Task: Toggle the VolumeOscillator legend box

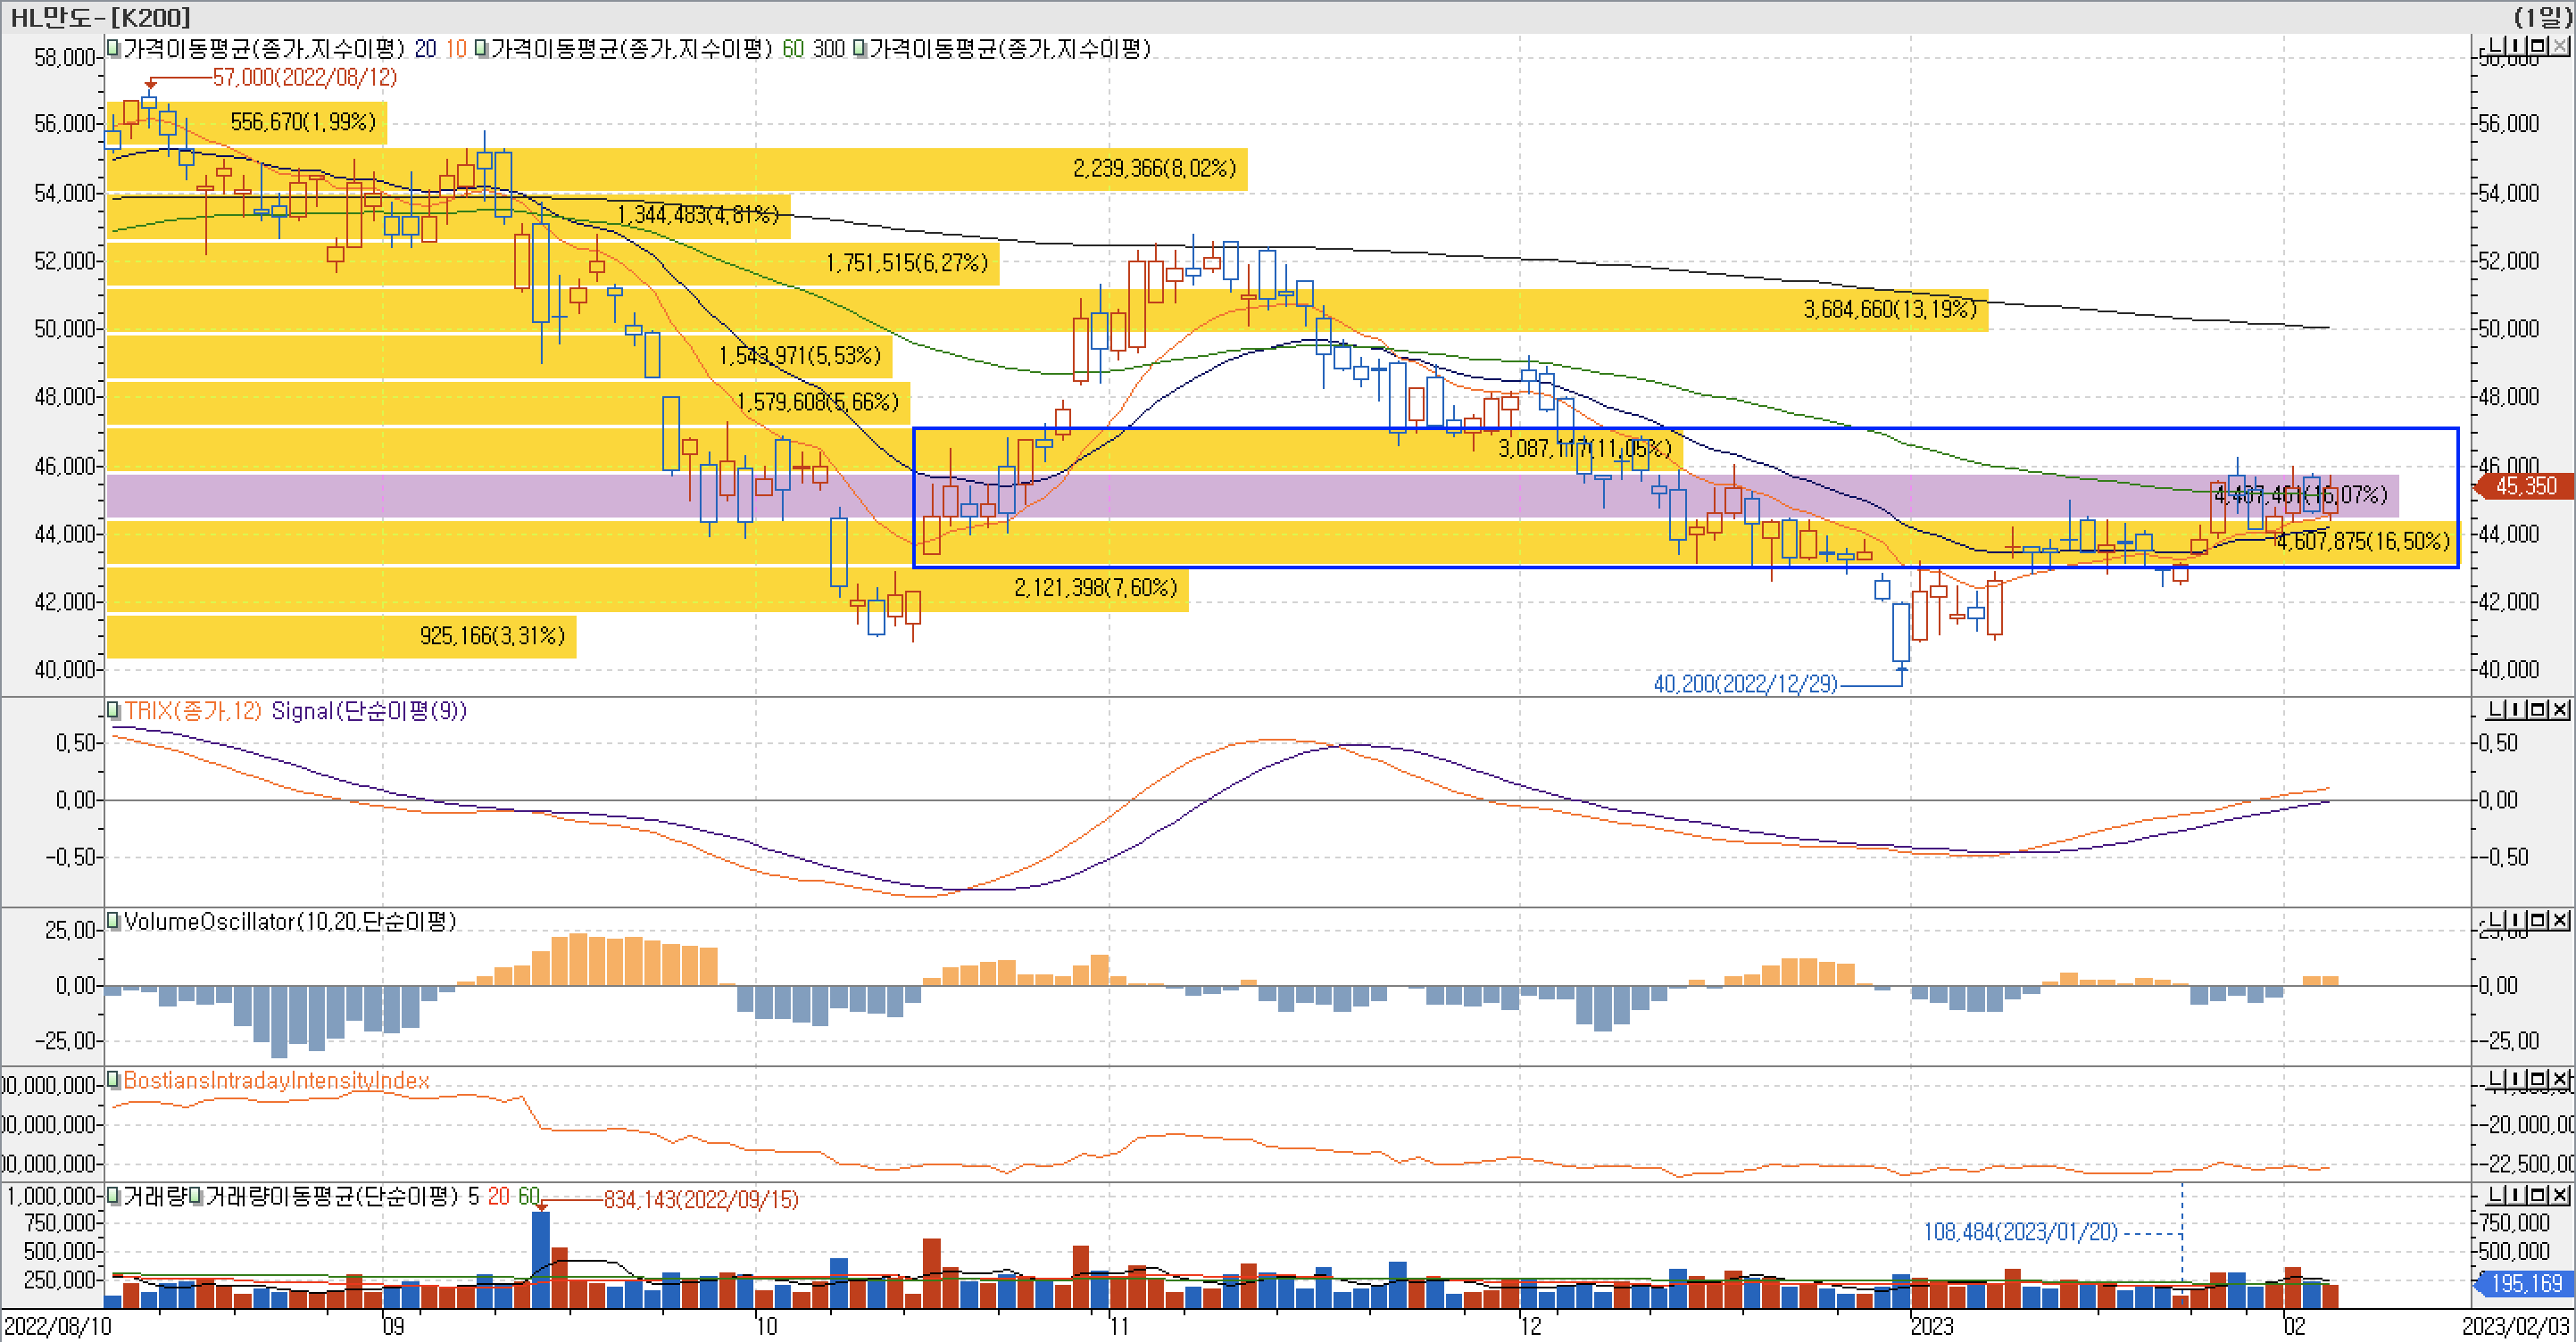Action: tap(113, 921)
